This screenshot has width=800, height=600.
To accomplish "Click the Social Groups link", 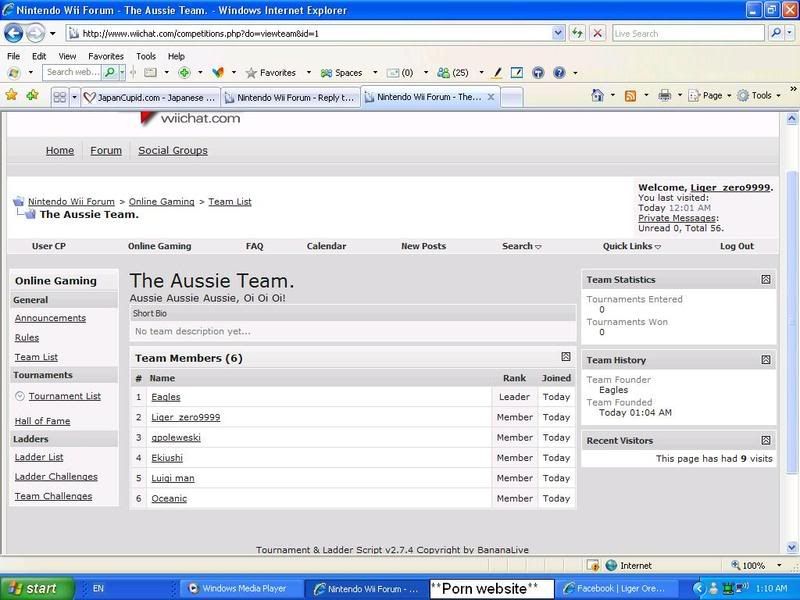I will (172, 151).
